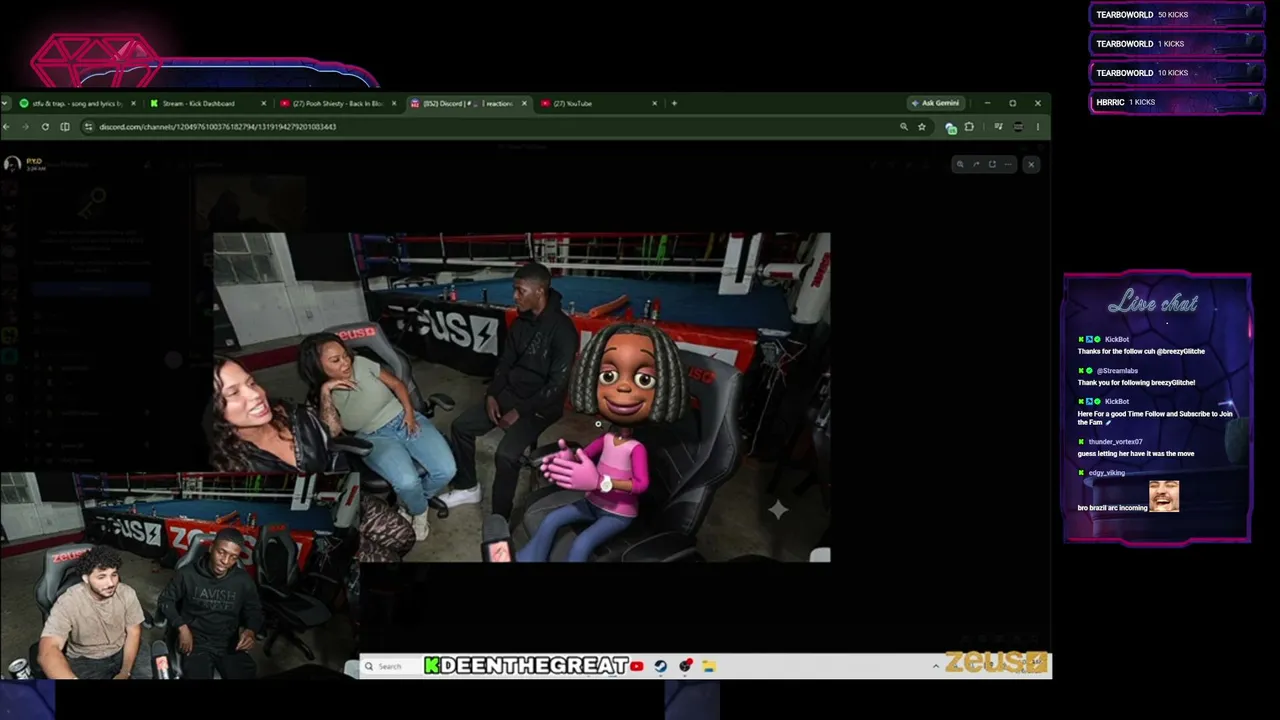Open the browser extensions puzzle icon
1280x720 pixels.
point(969,127)
